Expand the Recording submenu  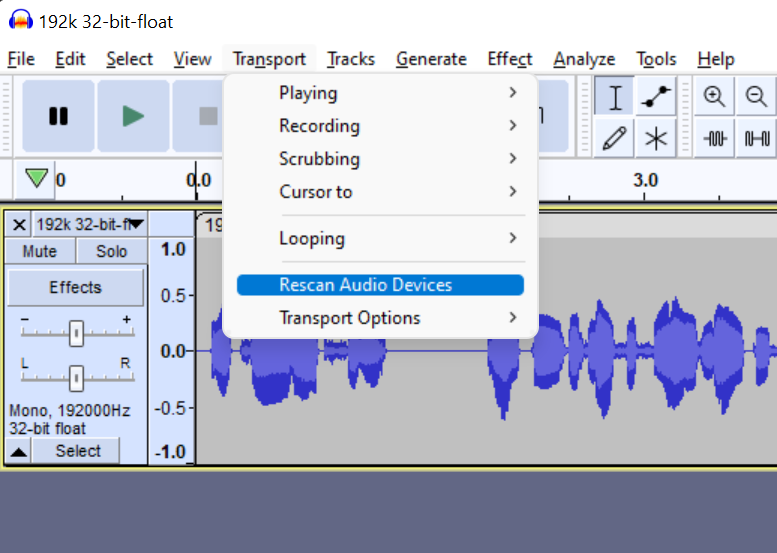pos(380,126)
